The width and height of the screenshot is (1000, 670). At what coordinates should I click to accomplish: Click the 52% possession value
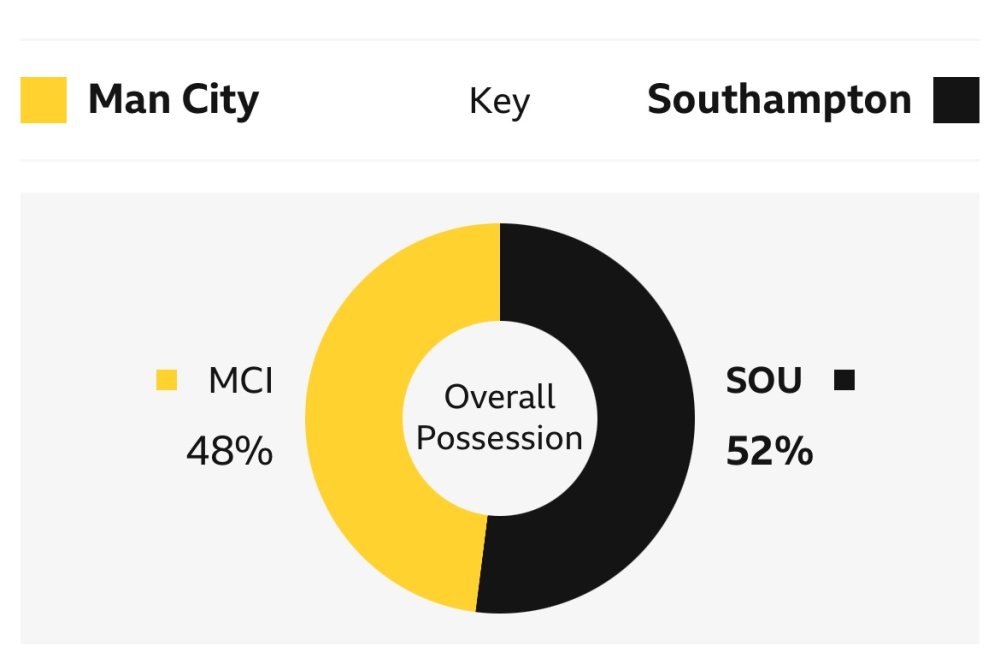[x=769, y=452]
